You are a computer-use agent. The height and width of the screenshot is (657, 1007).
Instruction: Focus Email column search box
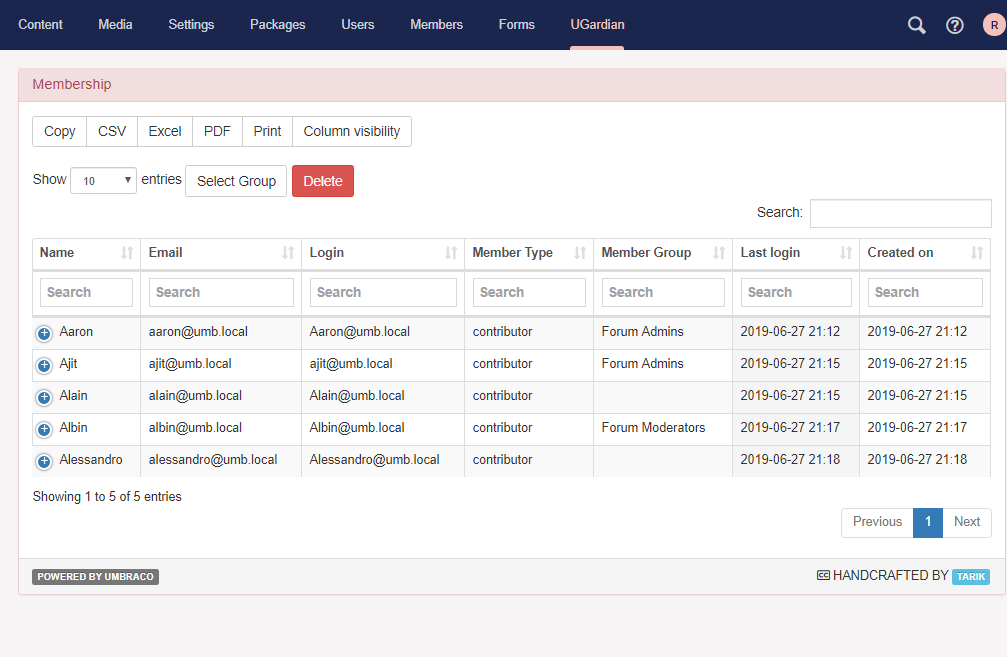[x=221, y=292]
